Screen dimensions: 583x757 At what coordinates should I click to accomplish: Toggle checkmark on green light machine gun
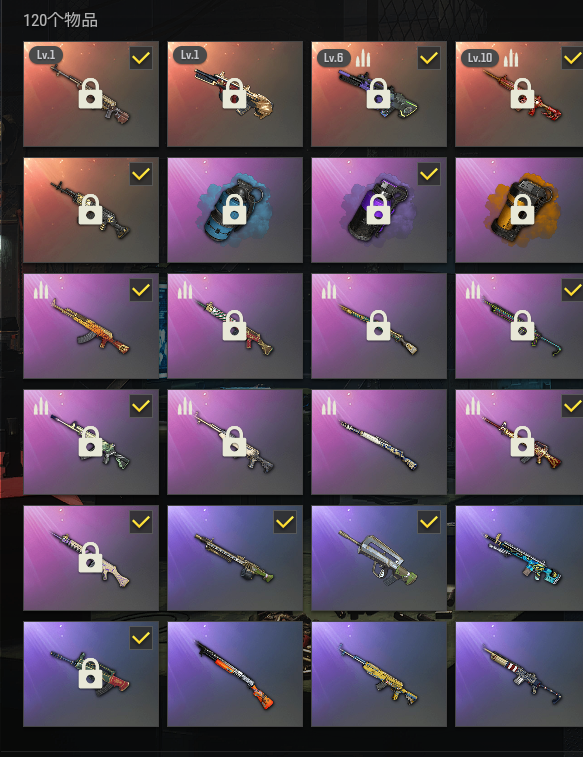click(x=285, y=522)
